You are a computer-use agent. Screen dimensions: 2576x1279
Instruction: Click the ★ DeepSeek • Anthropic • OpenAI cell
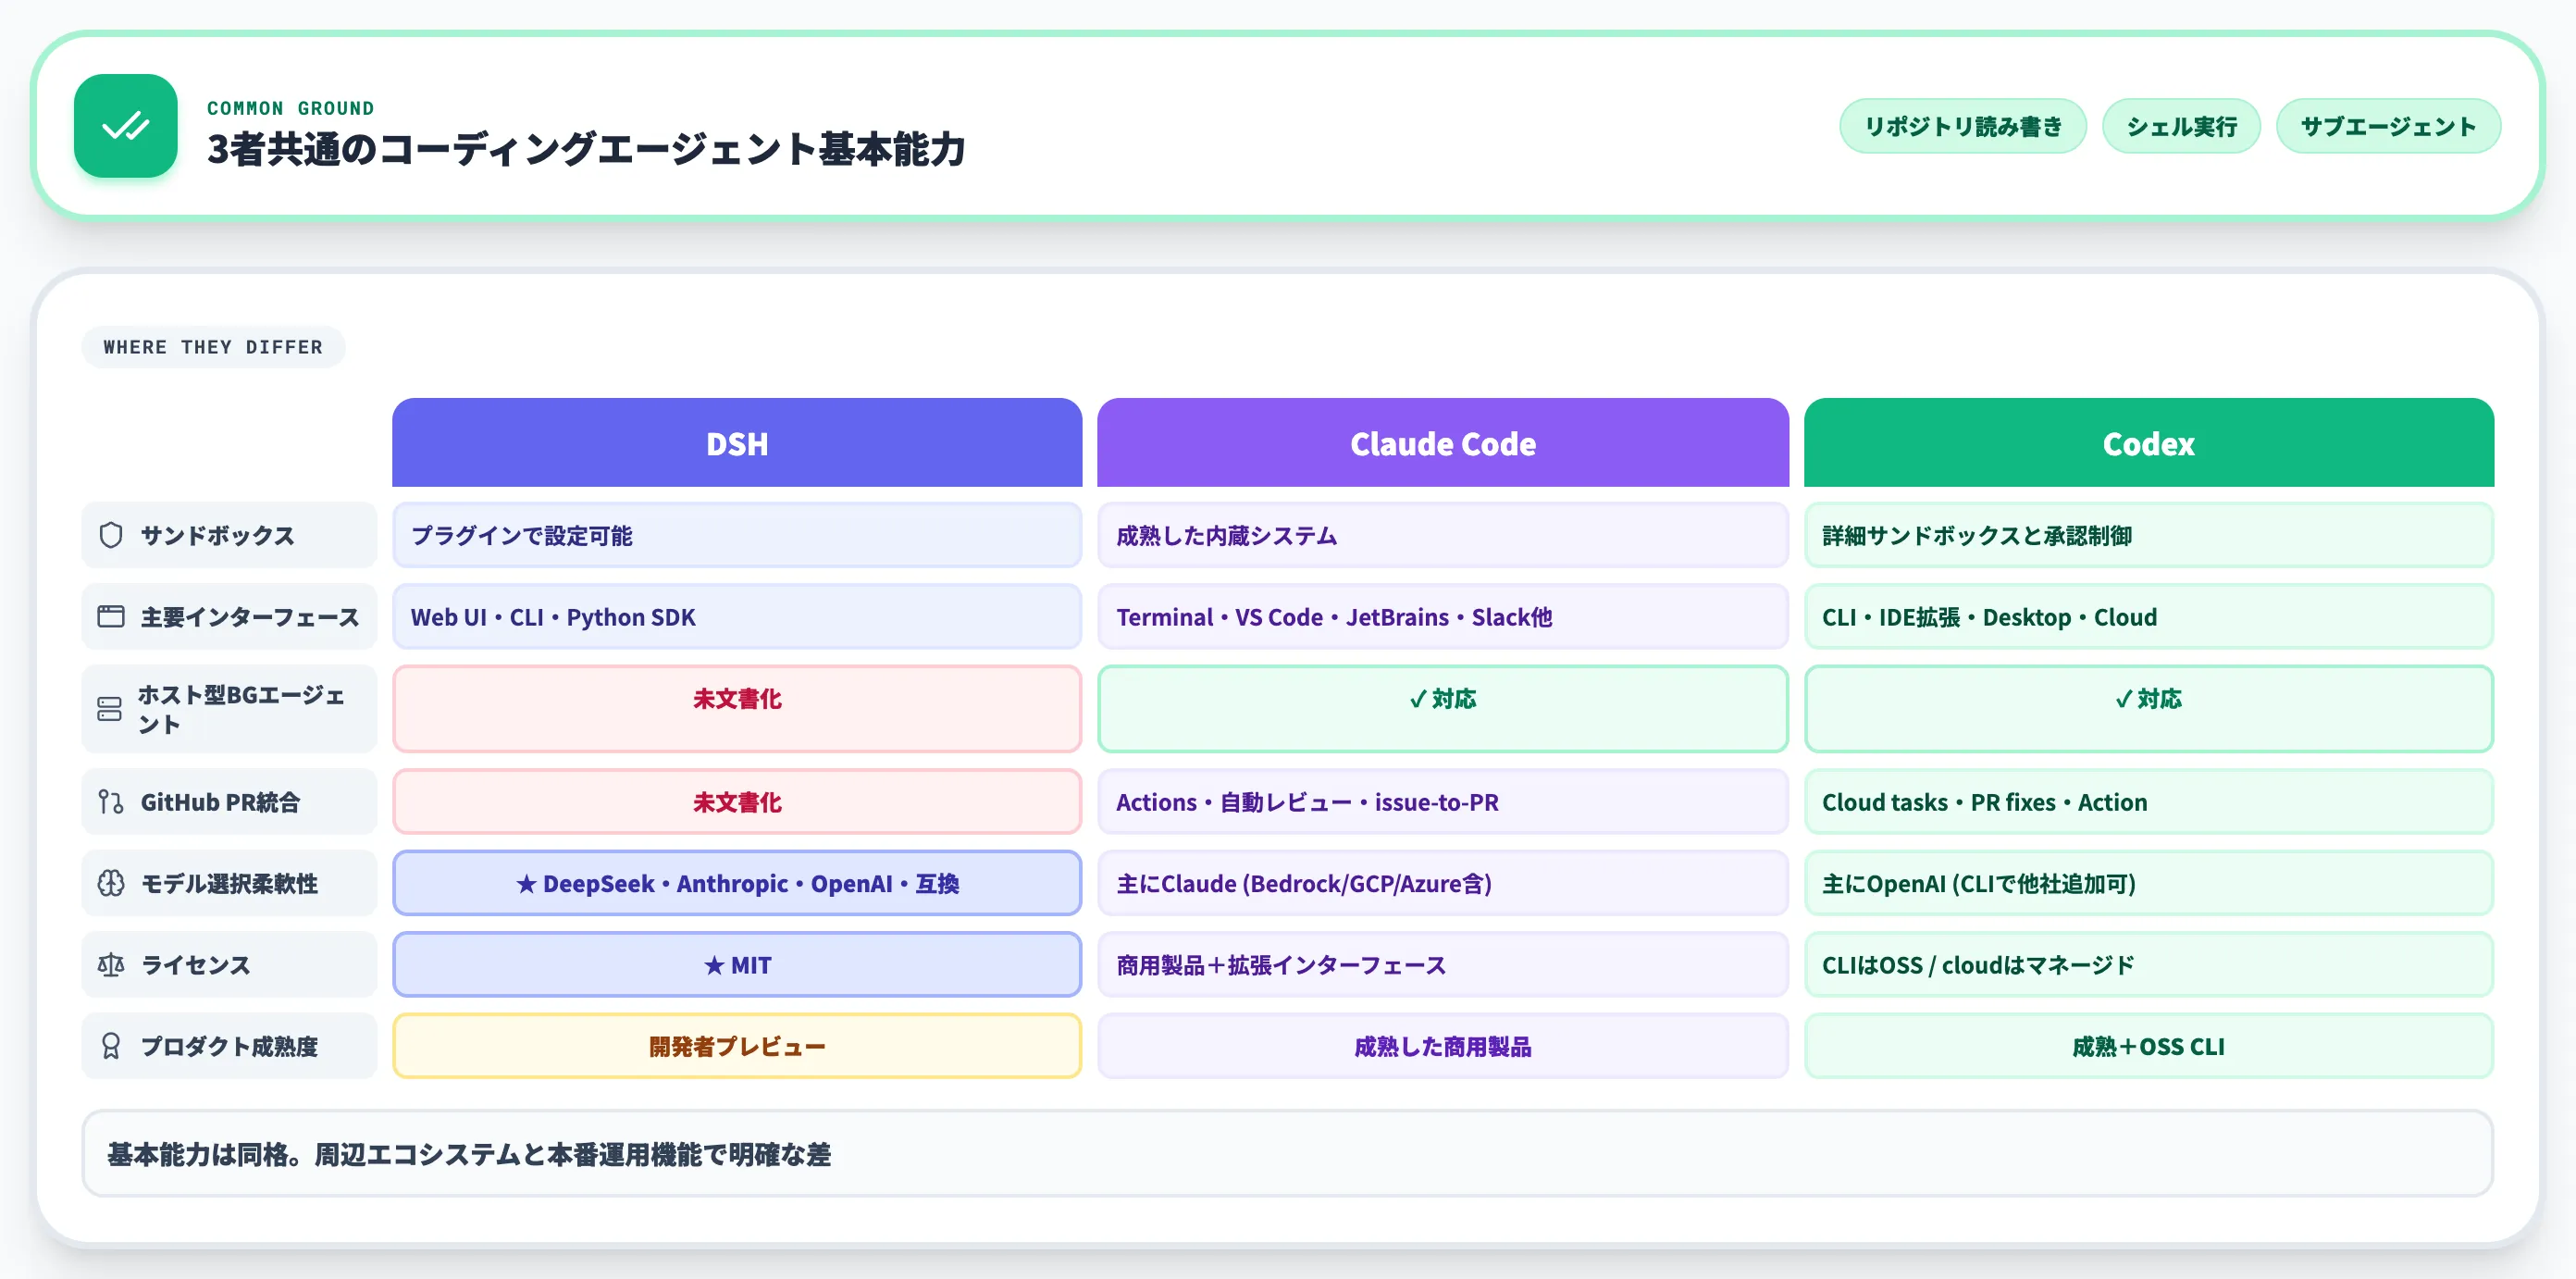coord(737,883)
